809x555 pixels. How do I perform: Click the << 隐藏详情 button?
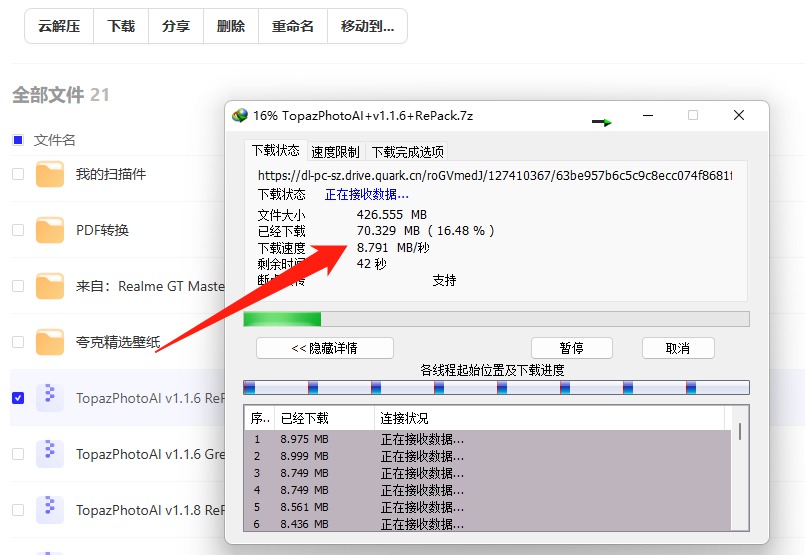pyautogui.click(x=325, y=348)
